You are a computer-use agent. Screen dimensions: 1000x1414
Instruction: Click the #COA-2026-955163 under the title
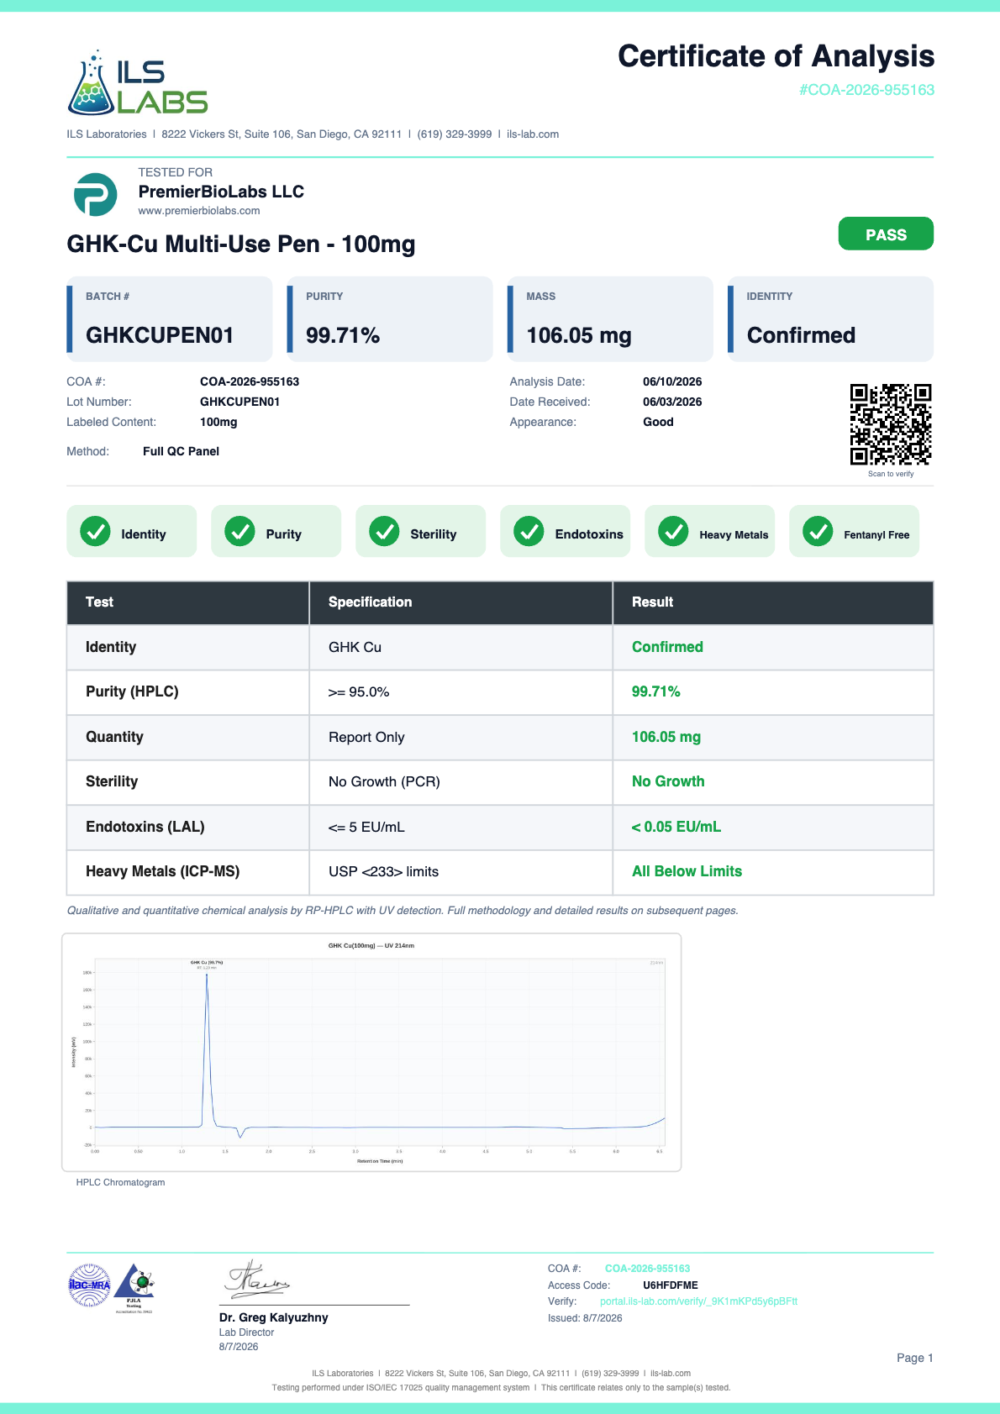click(x=867, y=90)
